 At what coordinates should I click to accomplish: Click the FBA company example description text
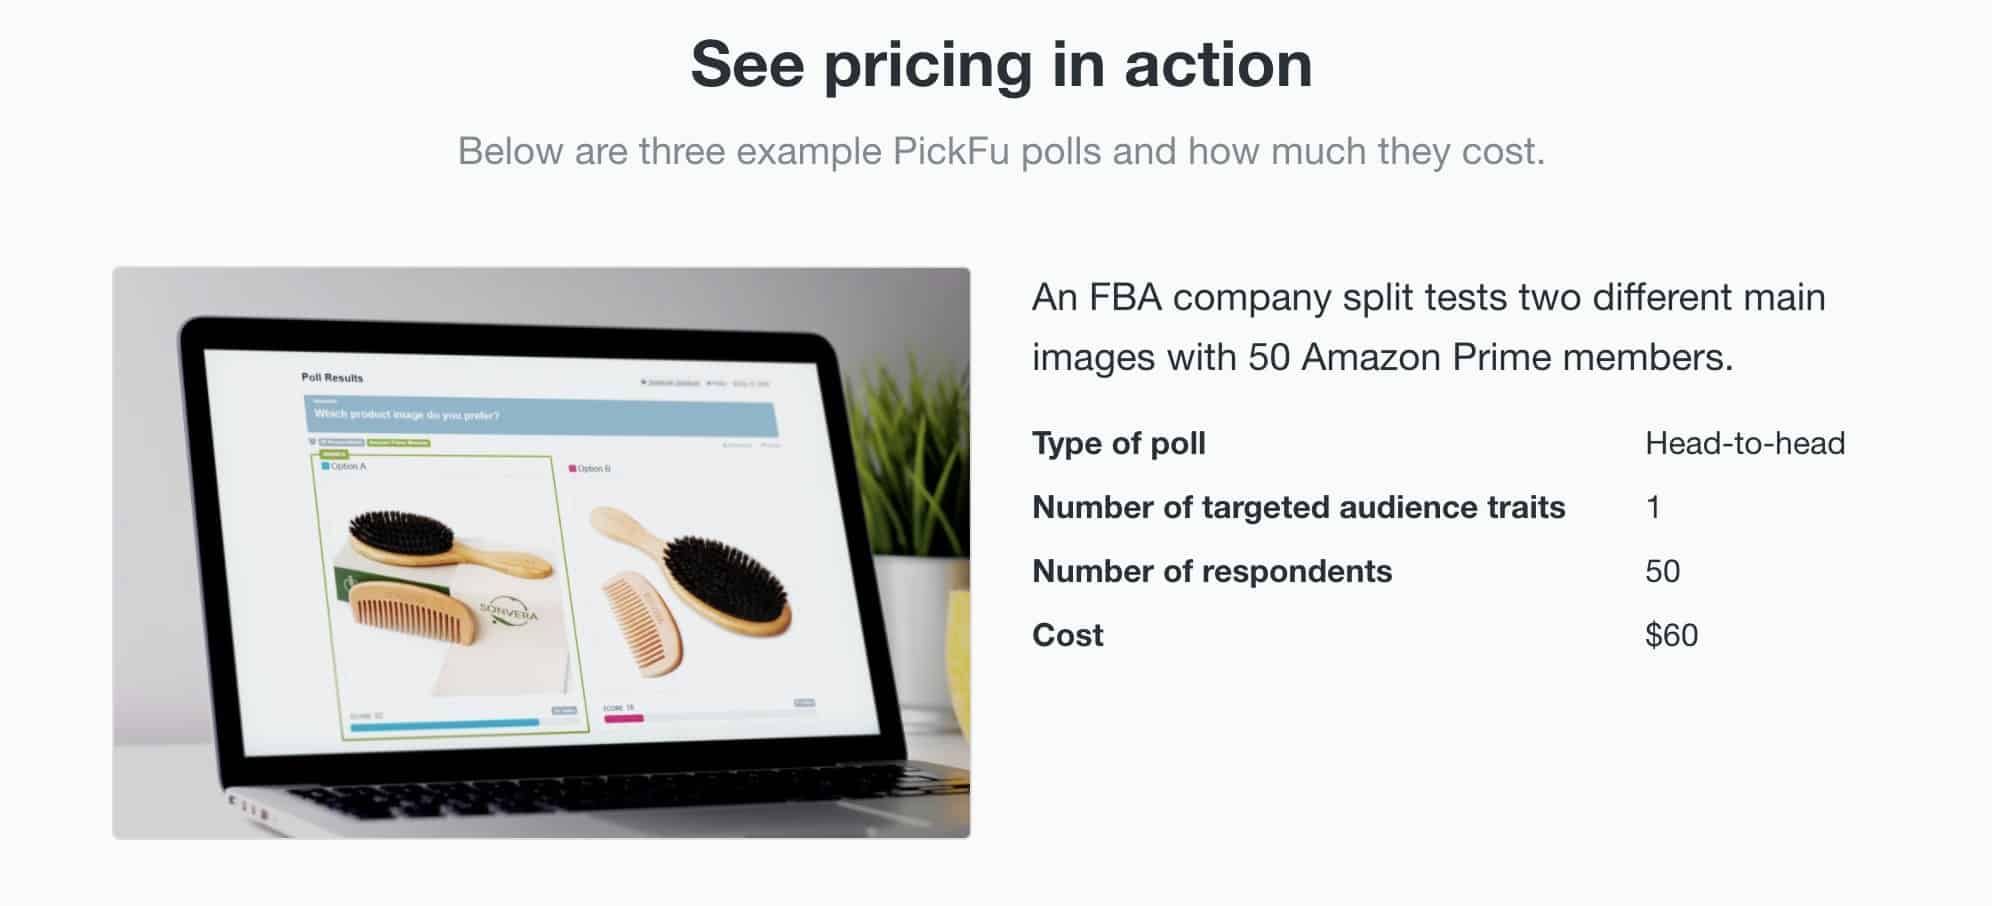[x=1429, y=327]
